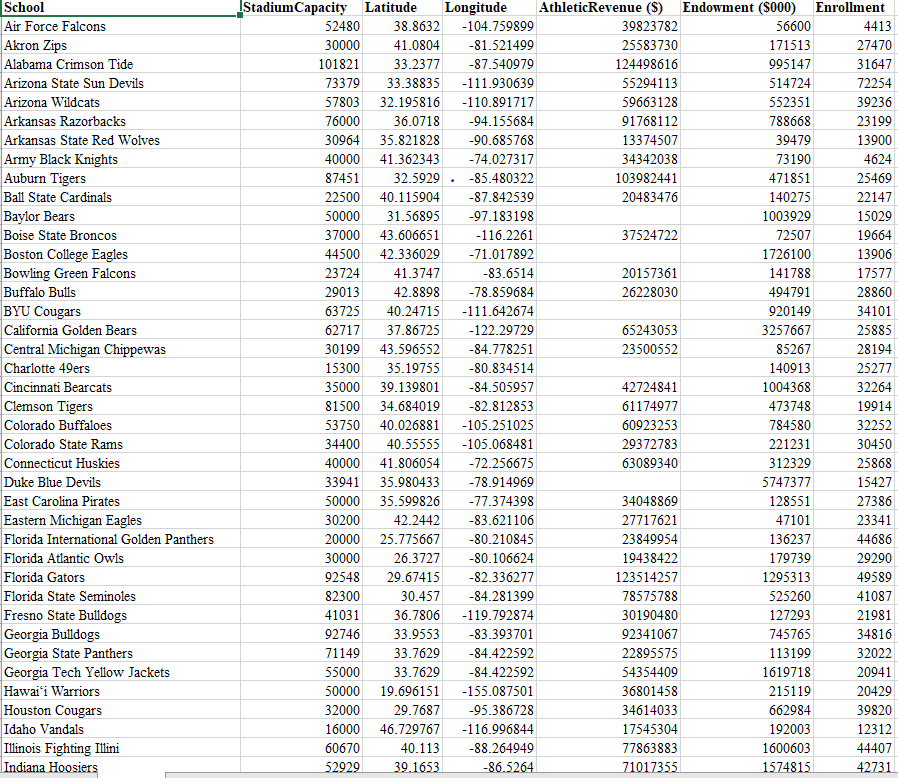Select empty AthleticRevenue cell for BYU Cougars
Viewport: 898px width, 778px height.
(608, 311)
